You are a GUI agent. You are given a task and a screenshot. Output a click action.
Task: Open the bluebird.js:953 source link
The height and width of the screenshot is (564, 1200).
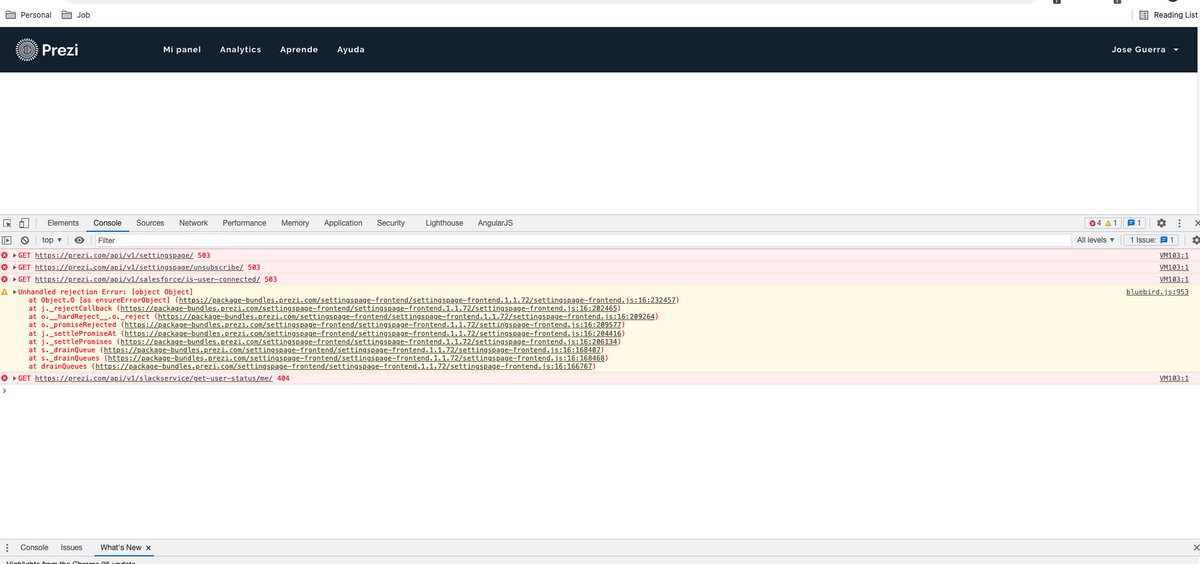click(1158, 291)
